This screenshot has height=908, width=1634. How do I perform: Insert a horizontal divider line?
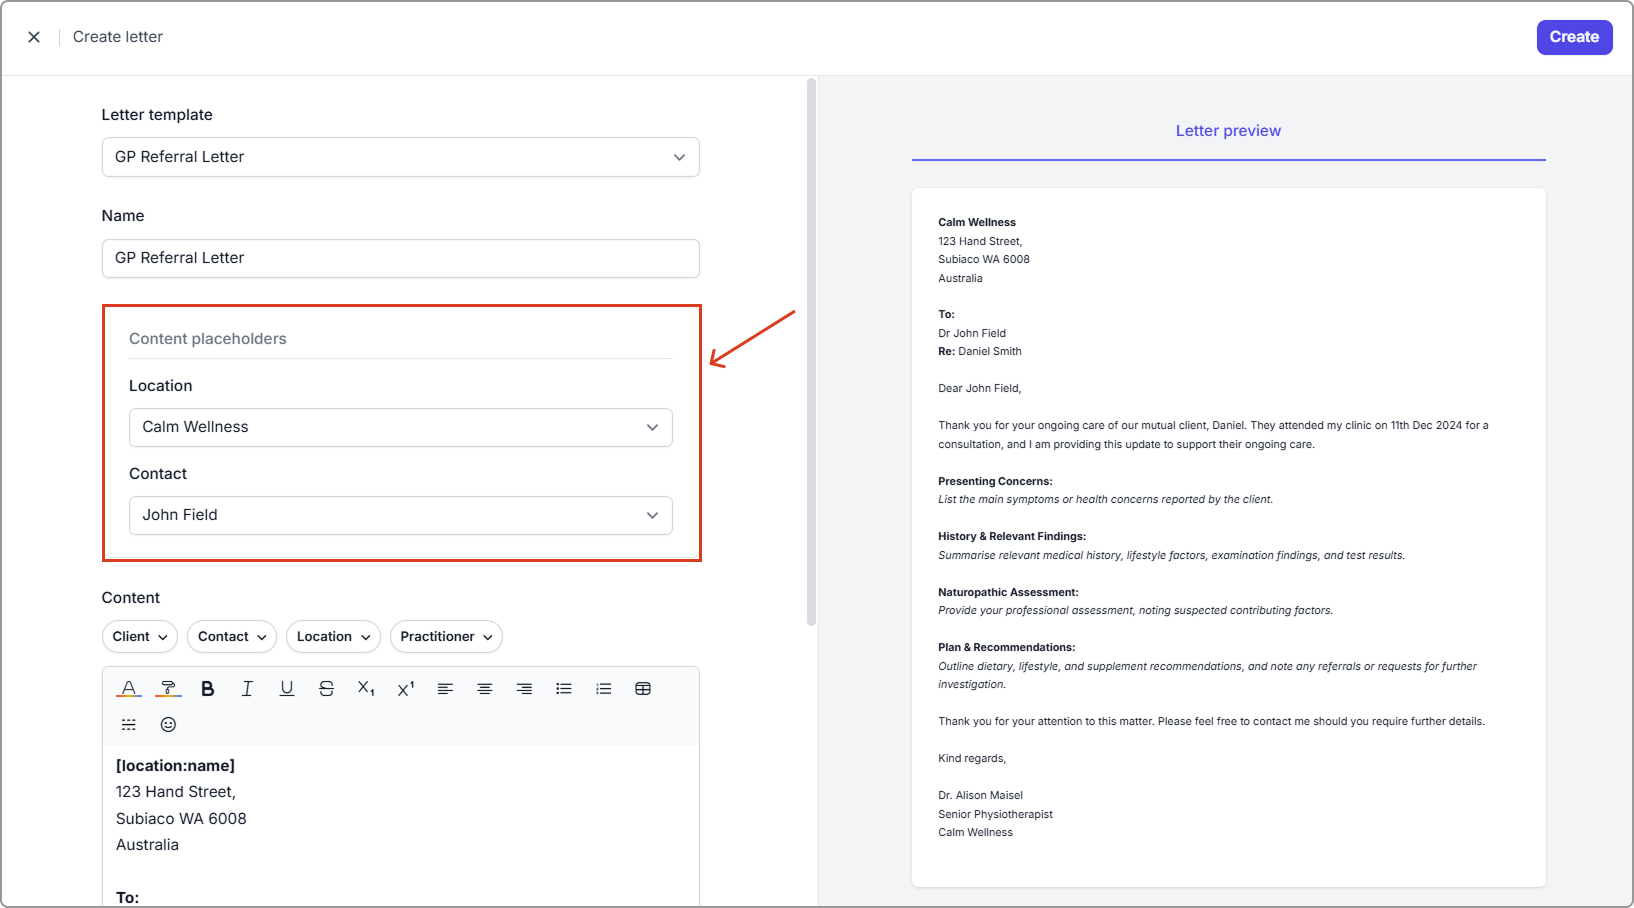(x=129, y=725)
